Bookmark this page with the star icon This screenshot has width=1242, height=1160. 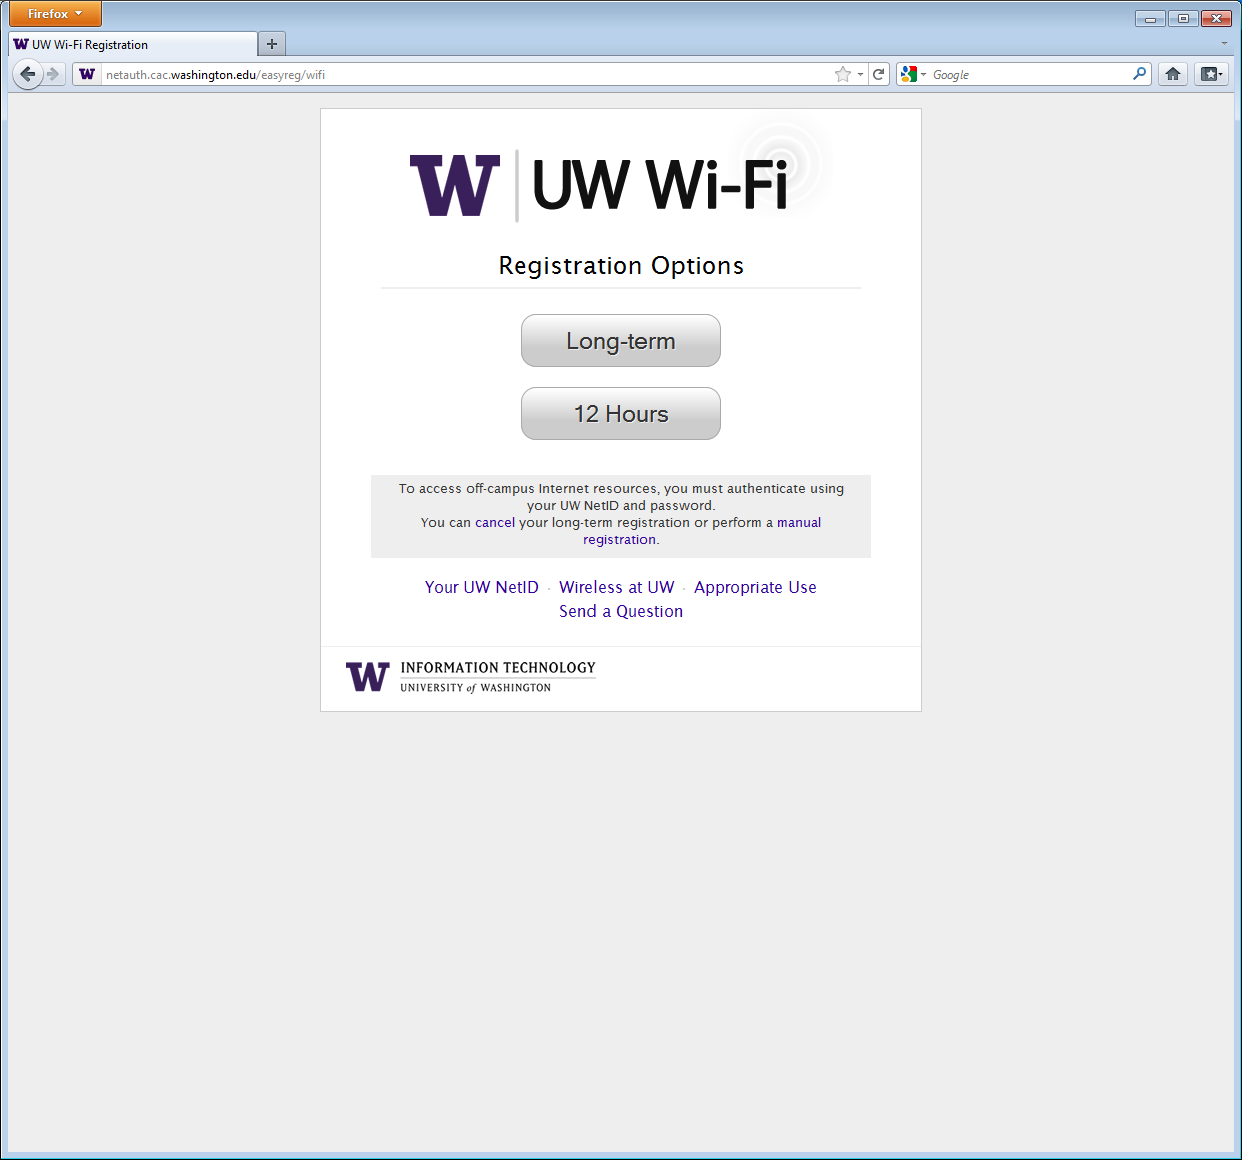click(x=843, y=74)
